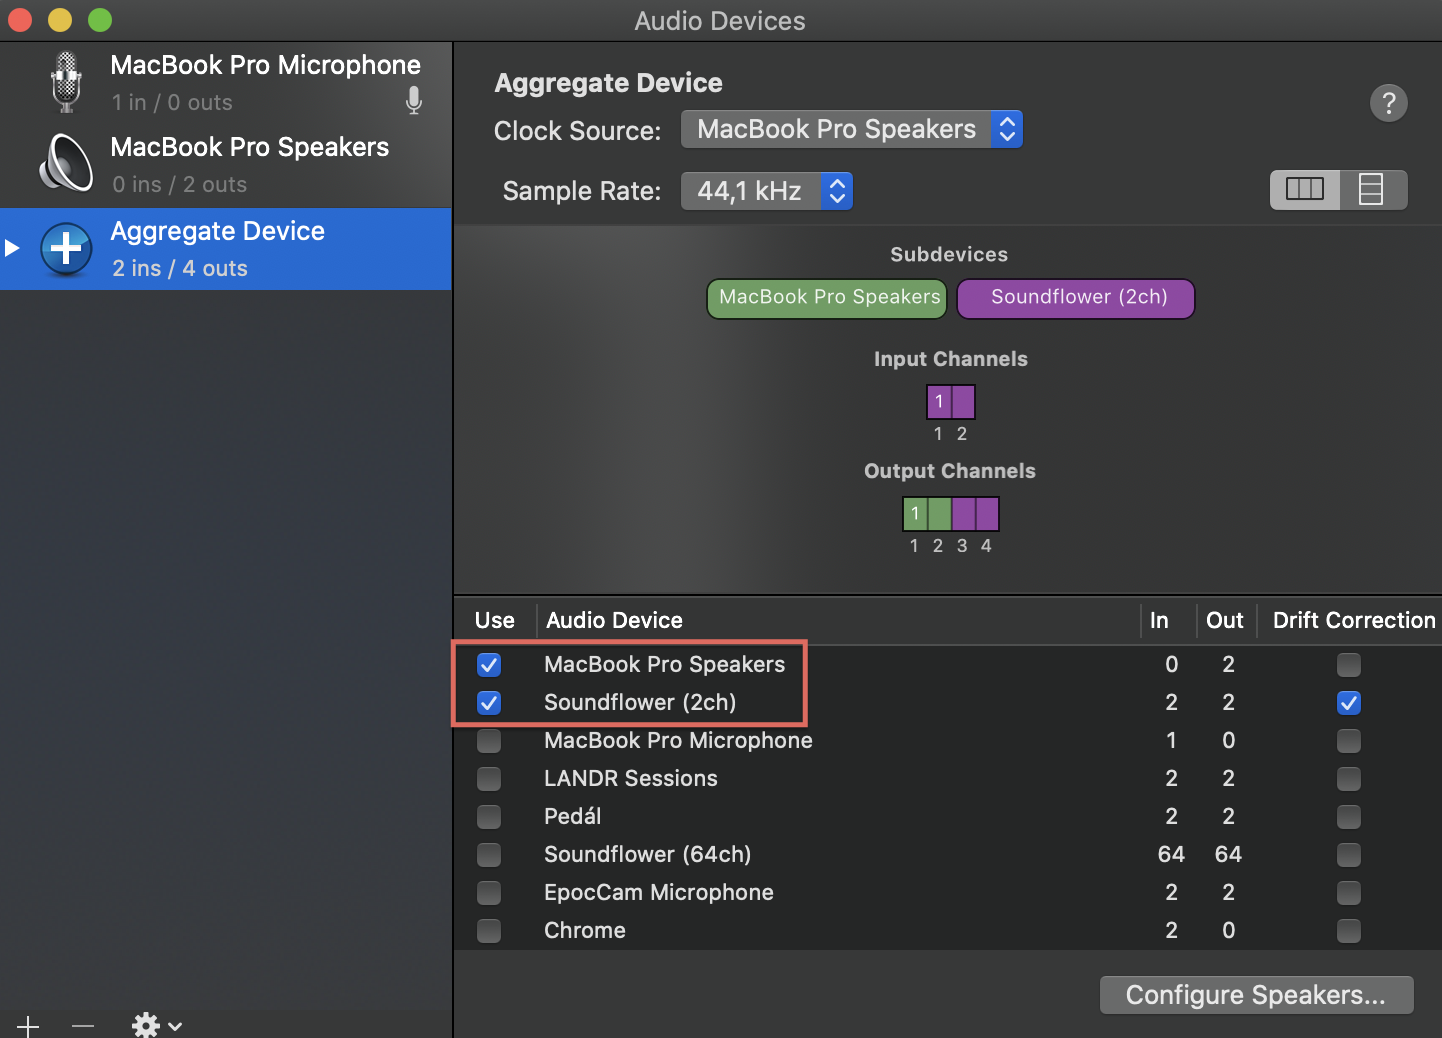The width and height of the screenshot is (1442, 1038).
Task: Select output channel 4 purple box
Action: point(987,514)
